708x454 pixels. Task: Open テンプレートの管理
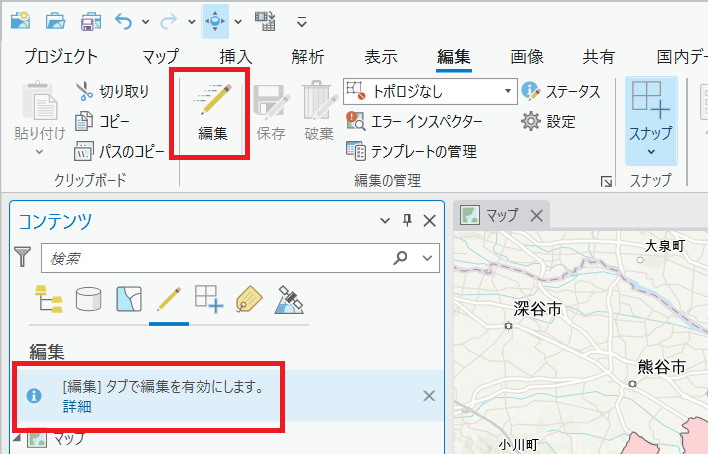coord(411,151)
